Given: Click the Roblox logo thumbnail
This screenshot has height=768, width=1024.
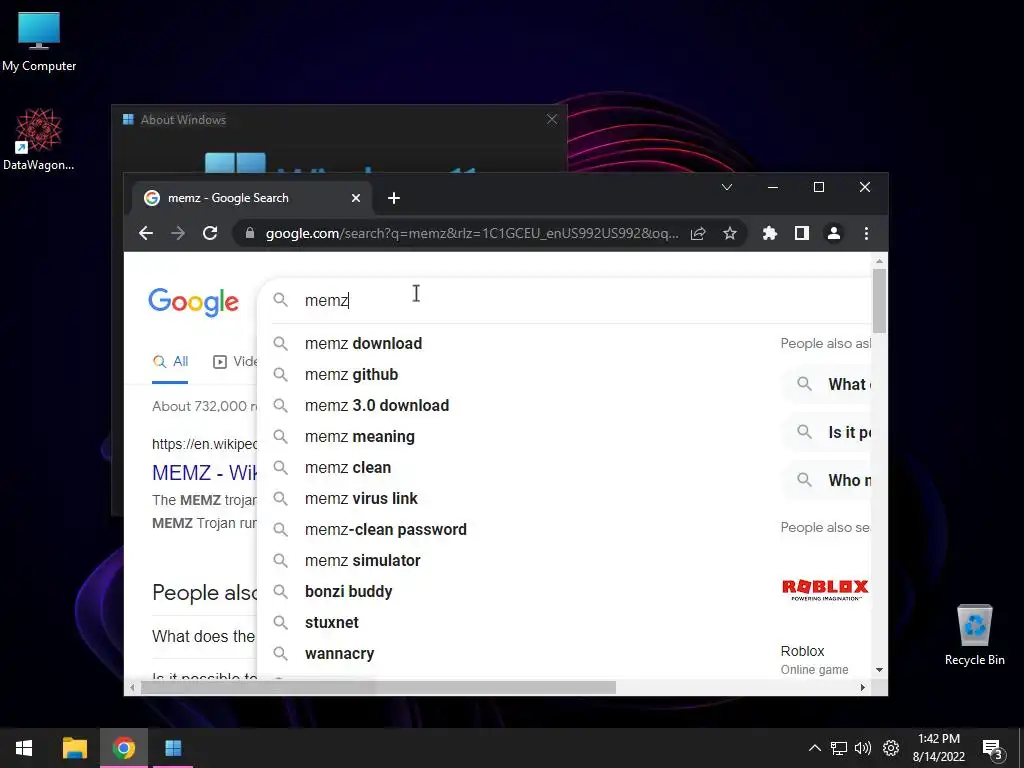Looking at the screenshot, I should [825, 589].
